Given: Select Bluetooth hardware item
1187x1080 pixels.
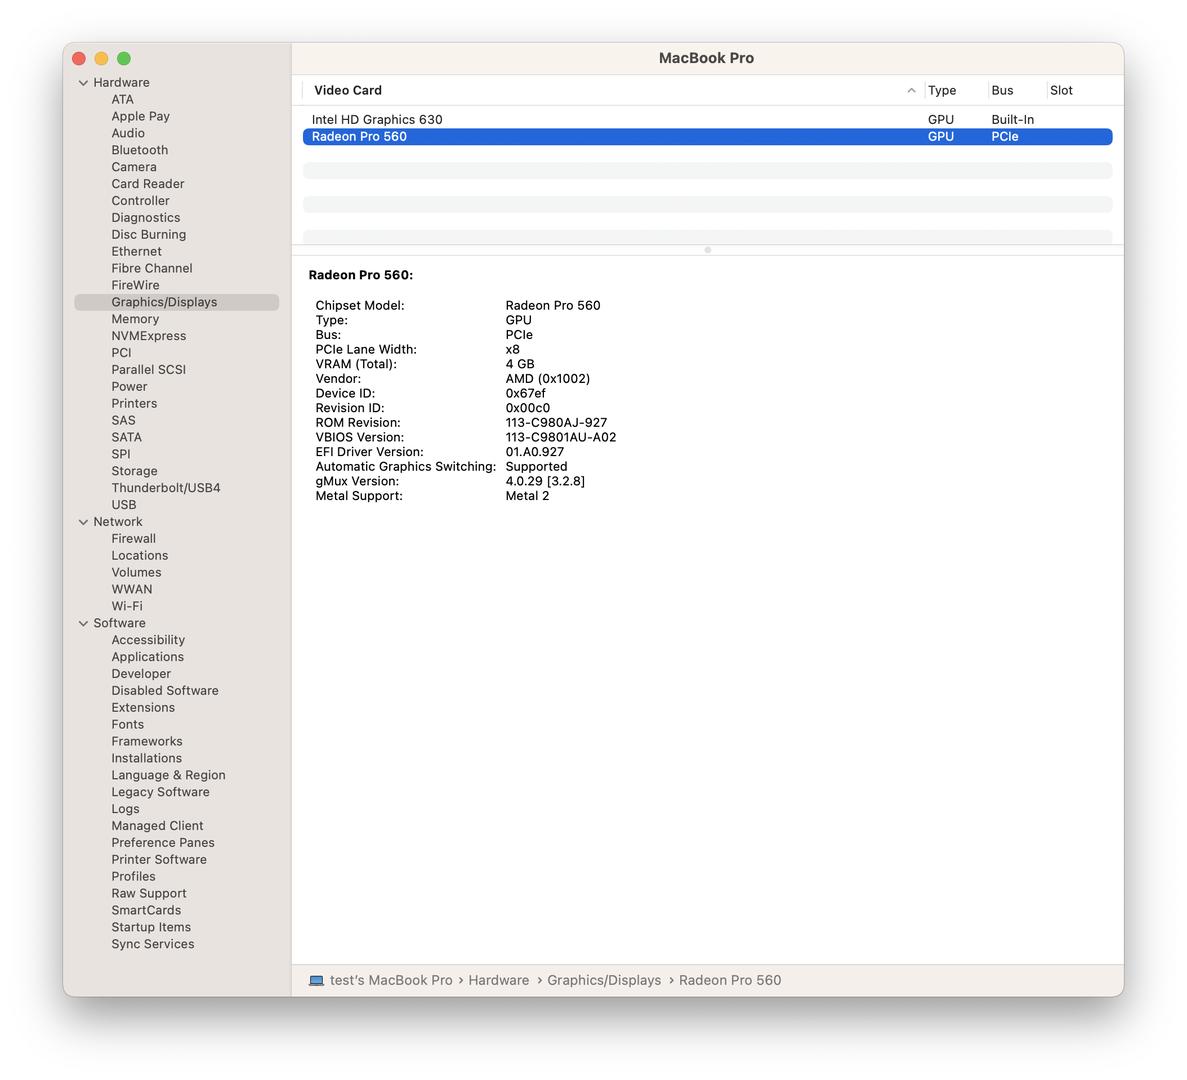Looking at the screenshot, I should (x=139, y=150).
